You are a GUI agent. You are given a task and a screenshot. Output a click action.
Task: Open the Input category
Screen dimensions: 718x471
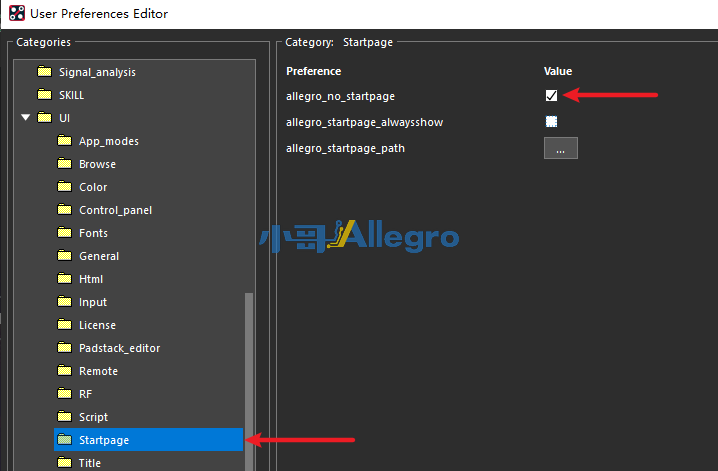pos(93,303)
